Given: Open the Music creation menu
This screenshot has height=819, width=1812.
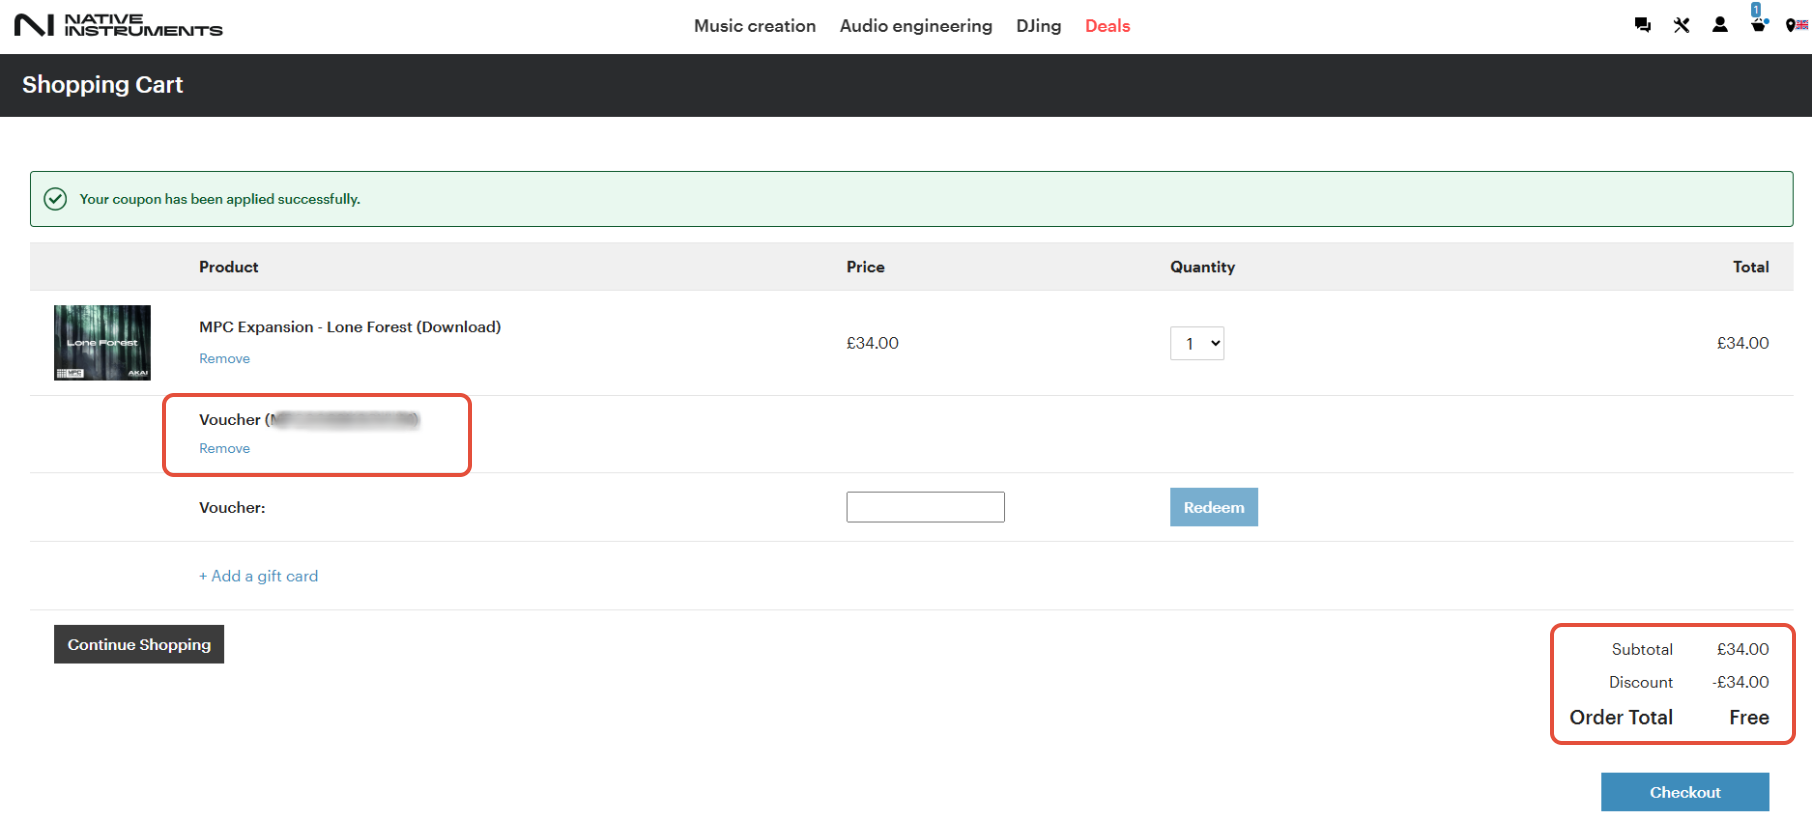Looking at the screenshot, I should (755, 26).
